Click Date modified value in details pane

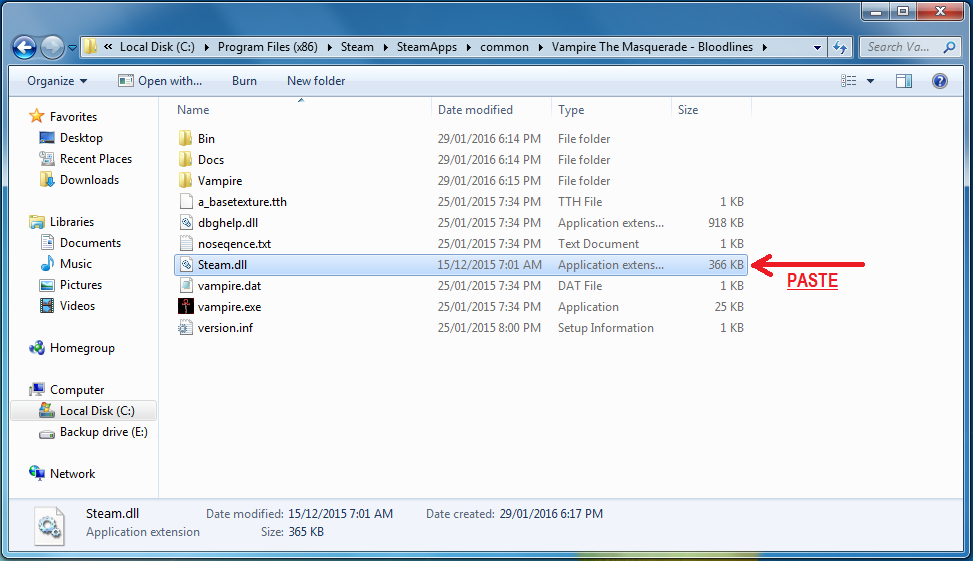(x=340, y=514)
